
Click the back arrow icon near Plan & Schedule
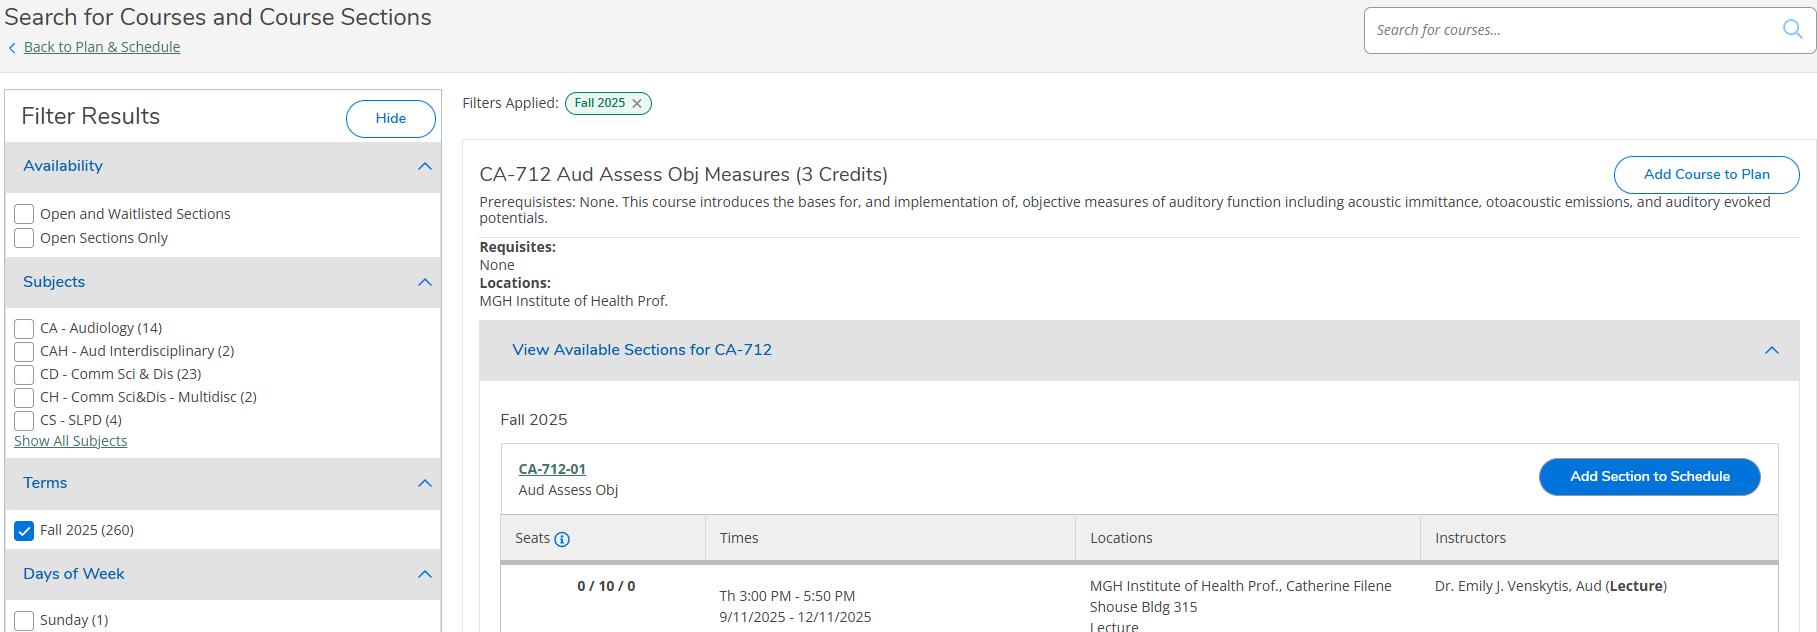pyautogui.click(x=12, y=48)
